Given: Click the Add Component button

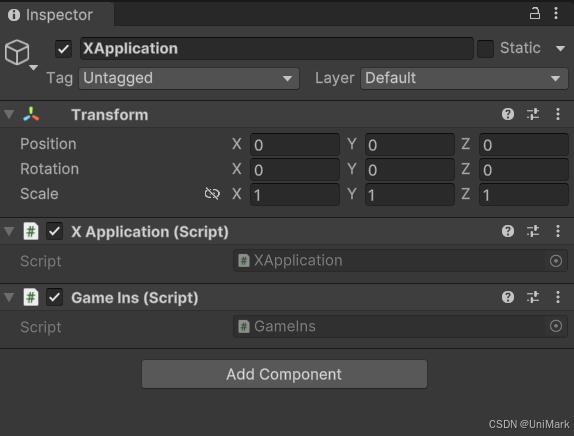Looking at the screenshot, I should point(284,374).
